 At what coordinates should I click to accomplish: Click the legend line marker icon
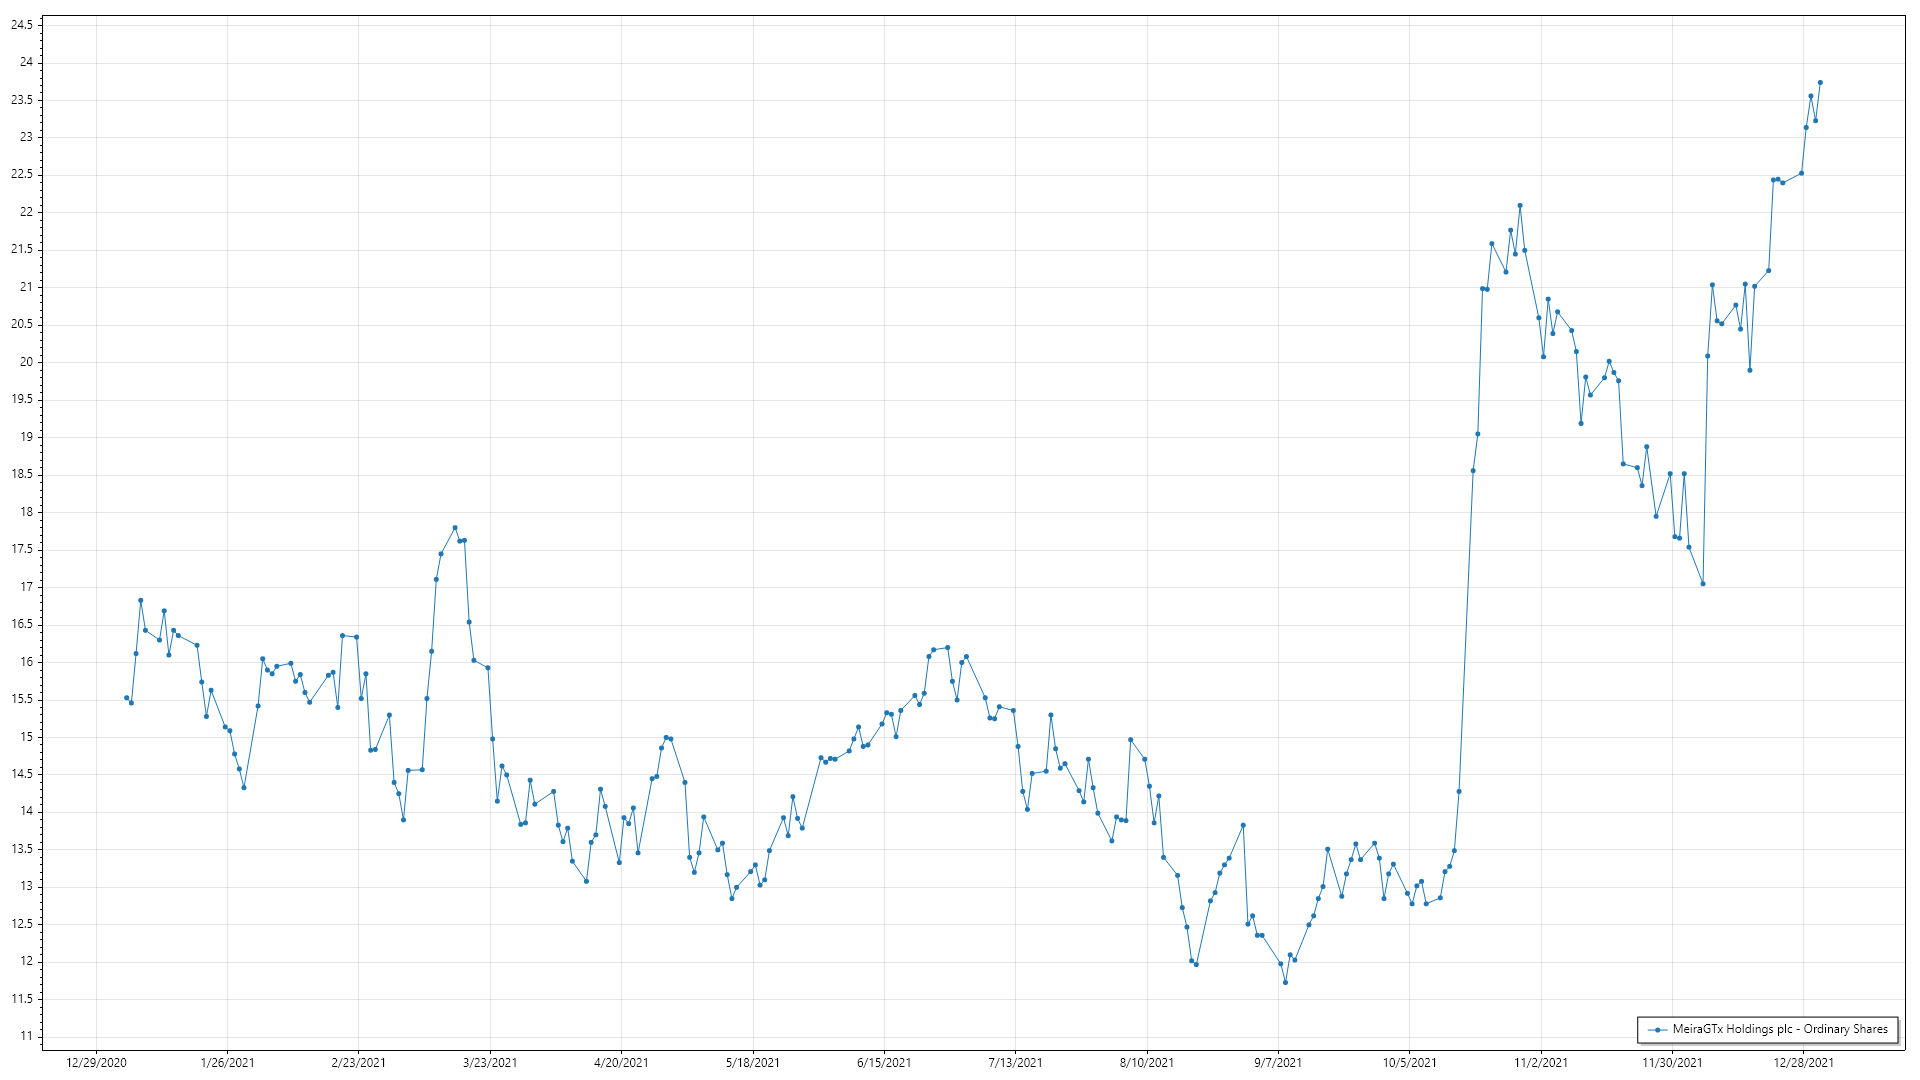(1658, 1029)
